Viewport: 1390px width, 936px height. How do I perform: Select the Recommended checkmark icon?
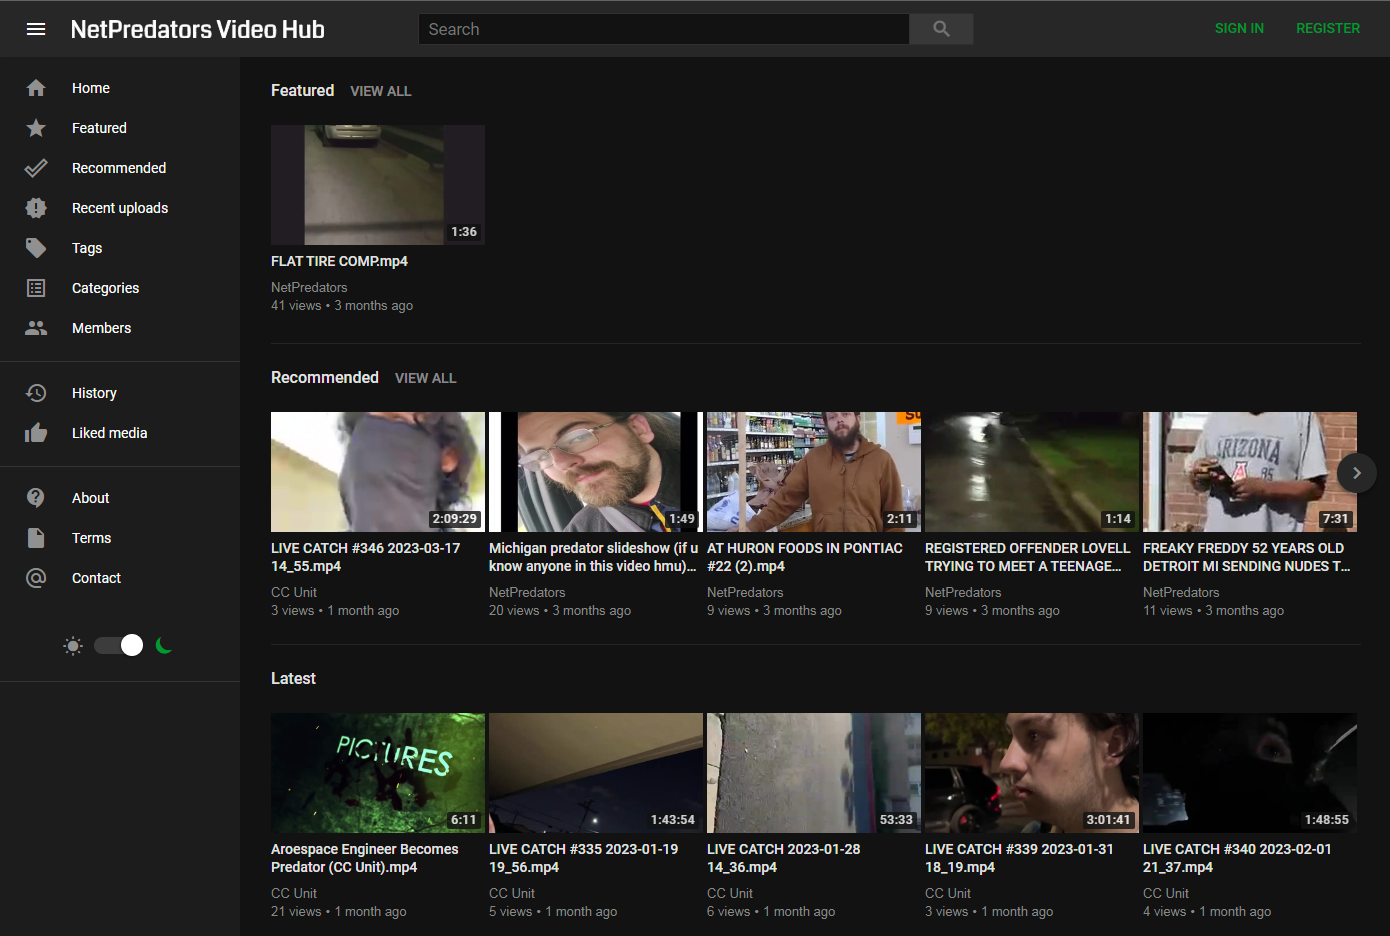[x=36, y=168]
